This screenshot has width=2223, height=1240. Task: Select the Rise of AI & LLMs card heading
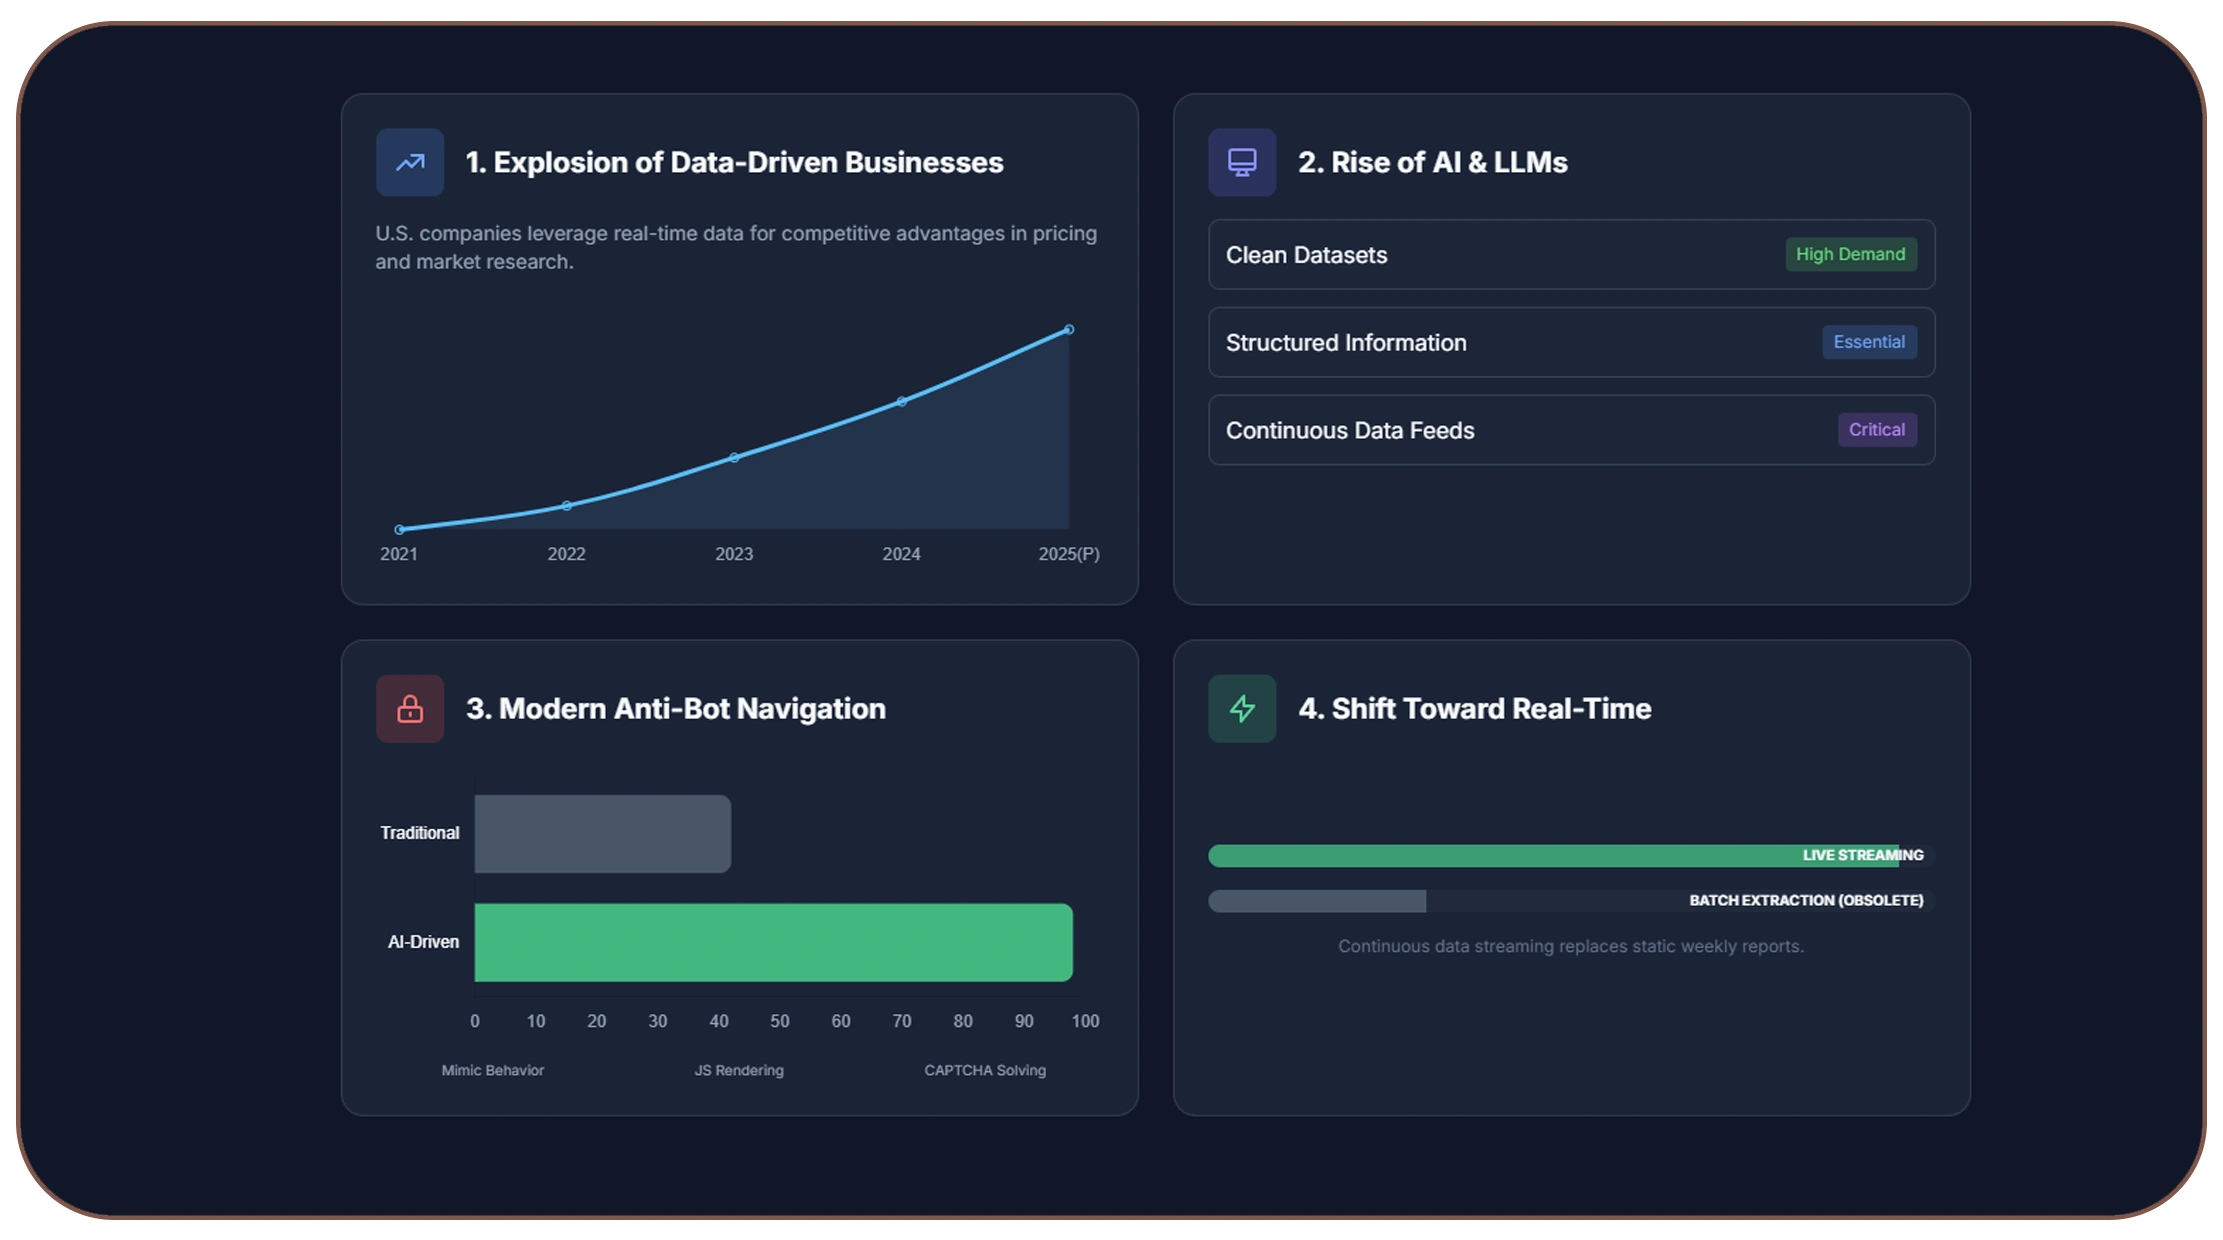(x=1433, y=162)
